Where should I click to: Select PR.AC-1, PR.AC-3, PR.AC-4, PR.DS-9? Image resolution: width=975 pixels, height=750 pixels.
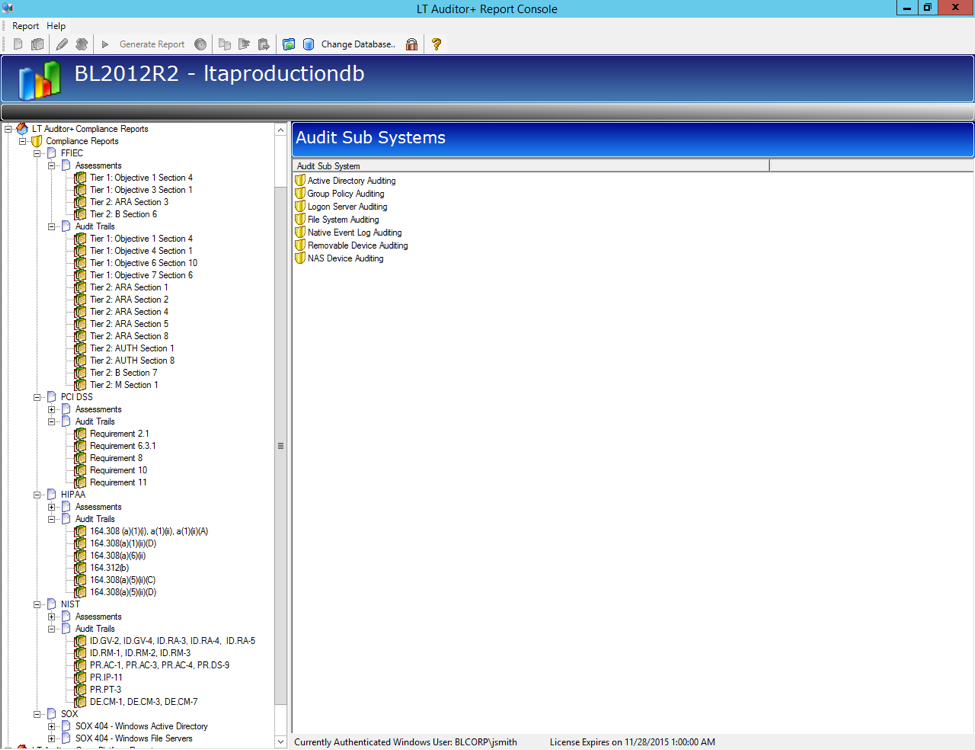pos(159,665)
